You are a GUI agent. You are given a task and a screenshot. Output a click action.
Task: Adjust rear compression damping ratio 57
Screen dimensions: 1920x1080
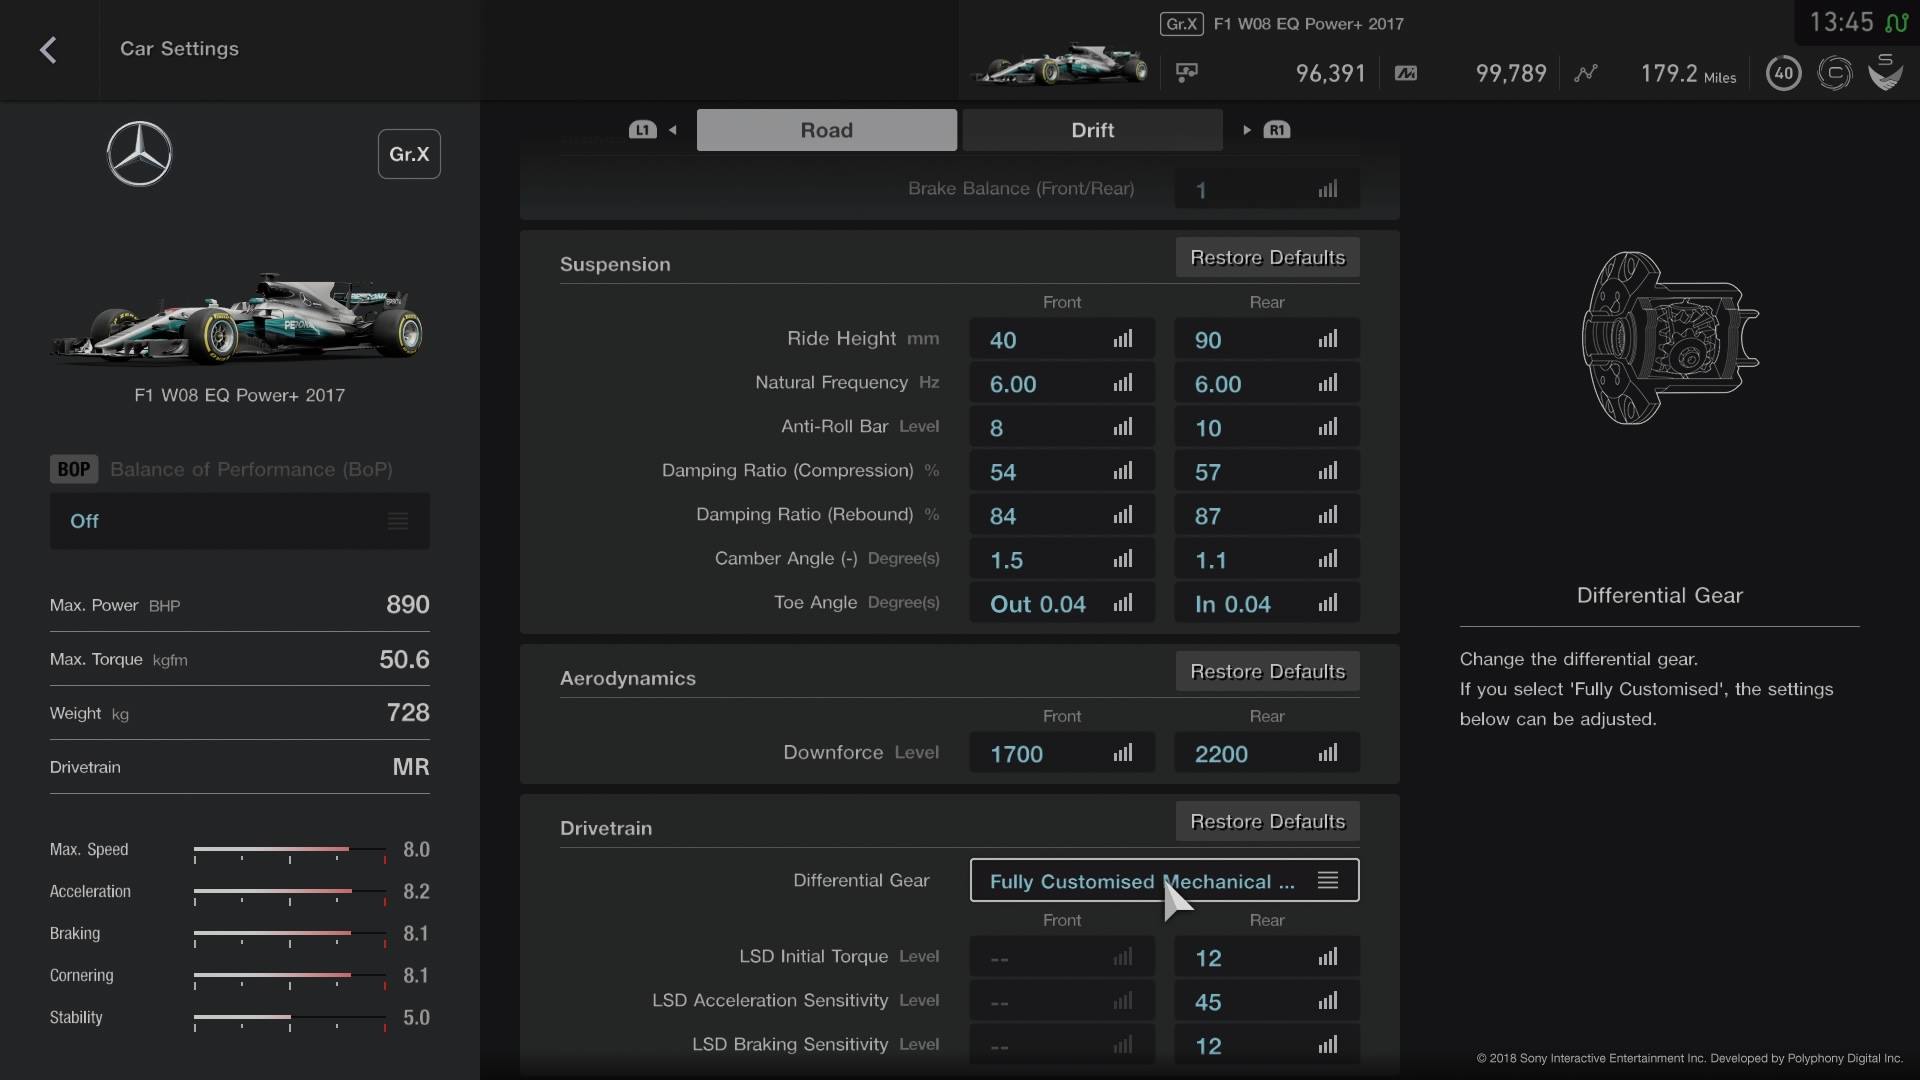[x=1266, y=471]
